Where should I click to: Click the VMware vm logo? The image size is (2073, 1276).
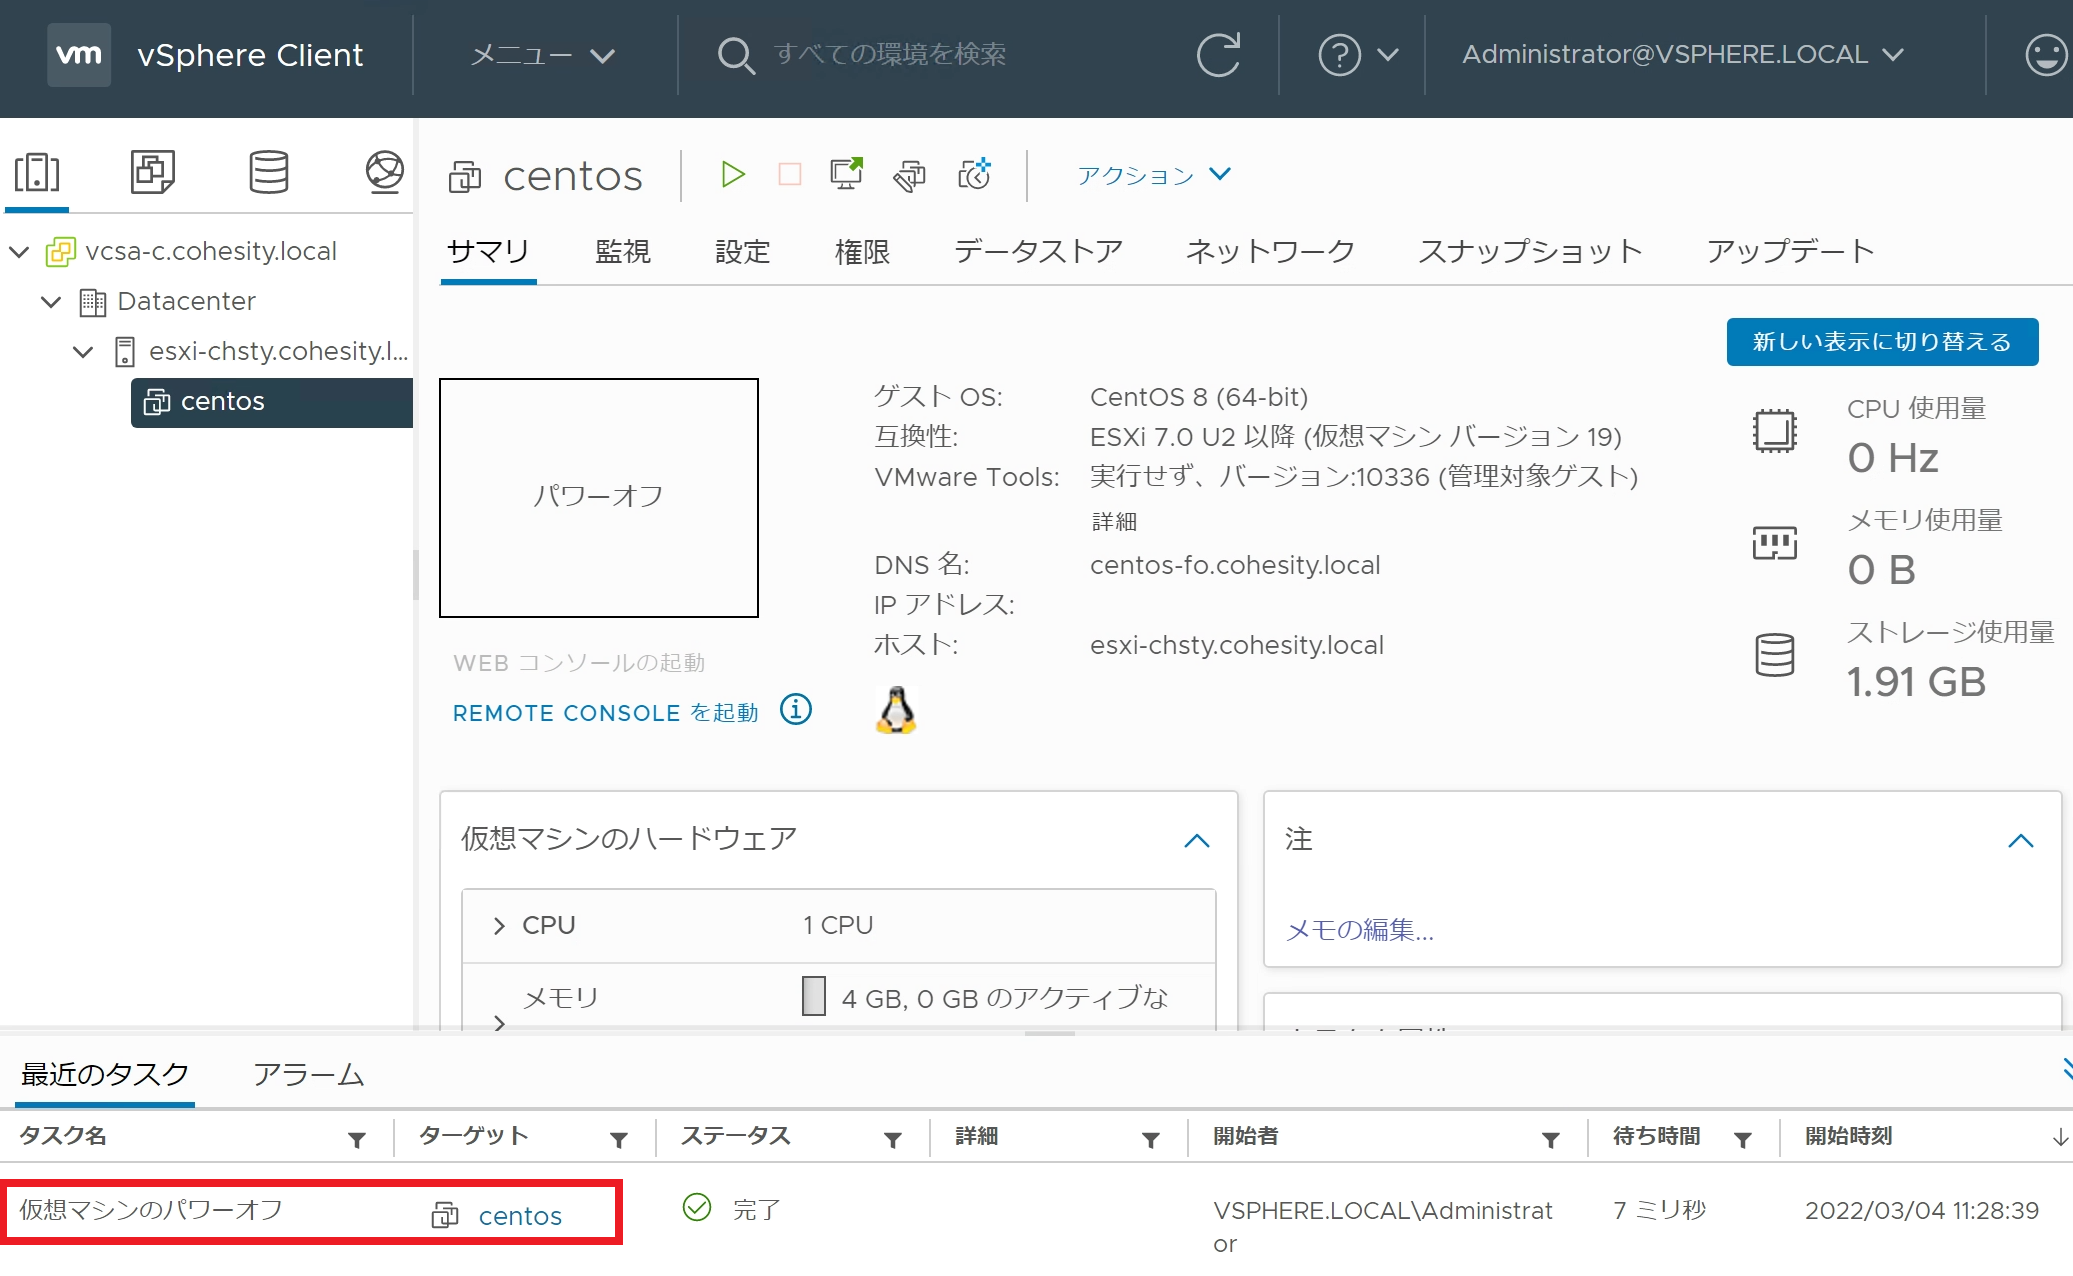point(79,55)
